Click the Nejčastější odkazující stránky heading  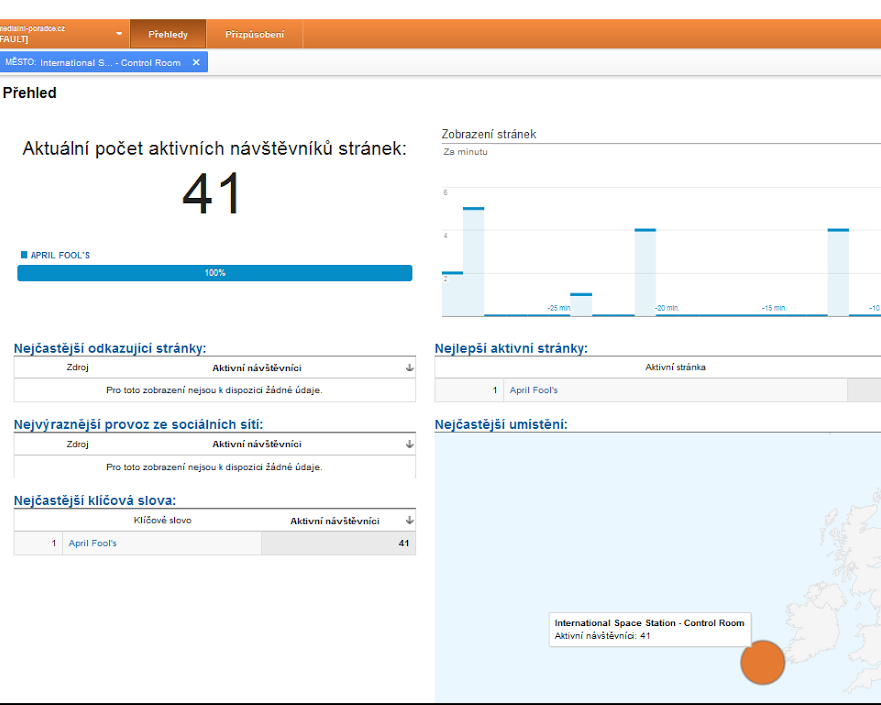pos(110,348)
